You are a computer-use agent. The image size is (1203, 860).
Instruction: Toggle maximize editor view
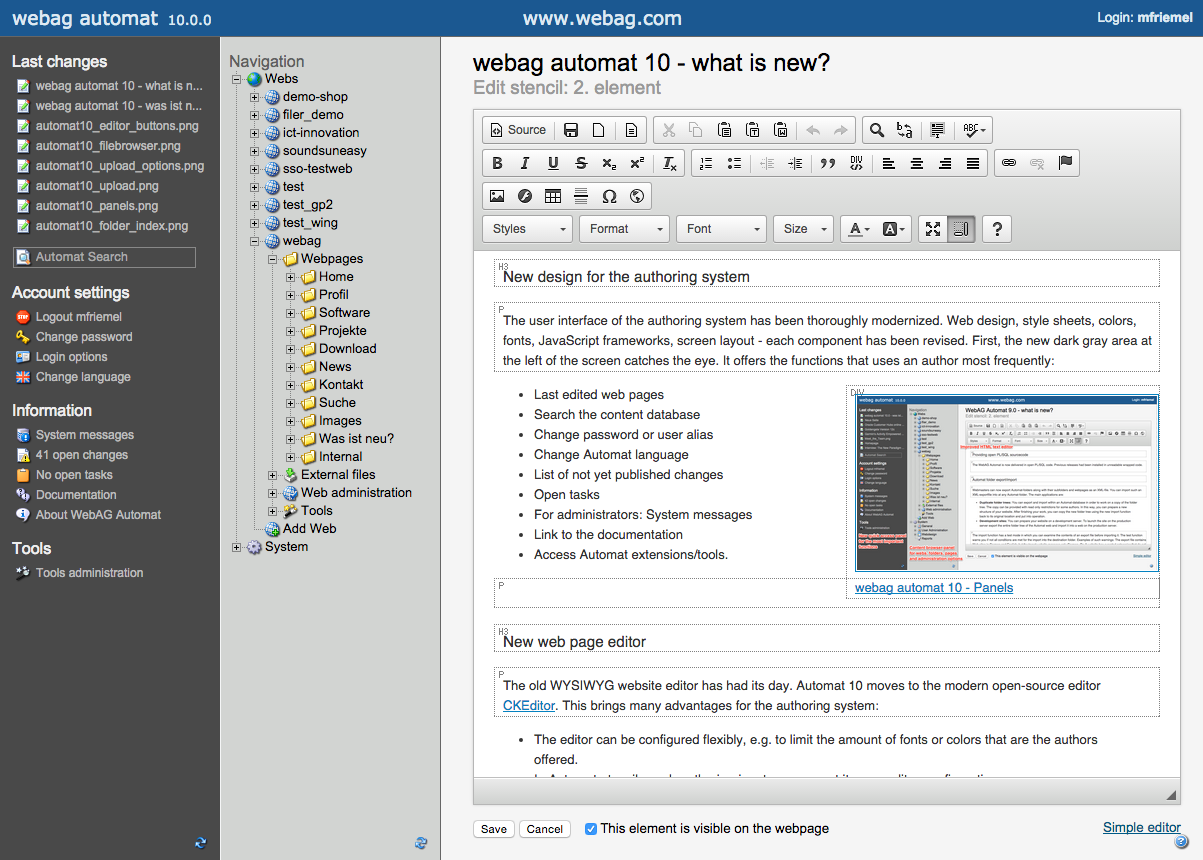click(x=933, y=229)
